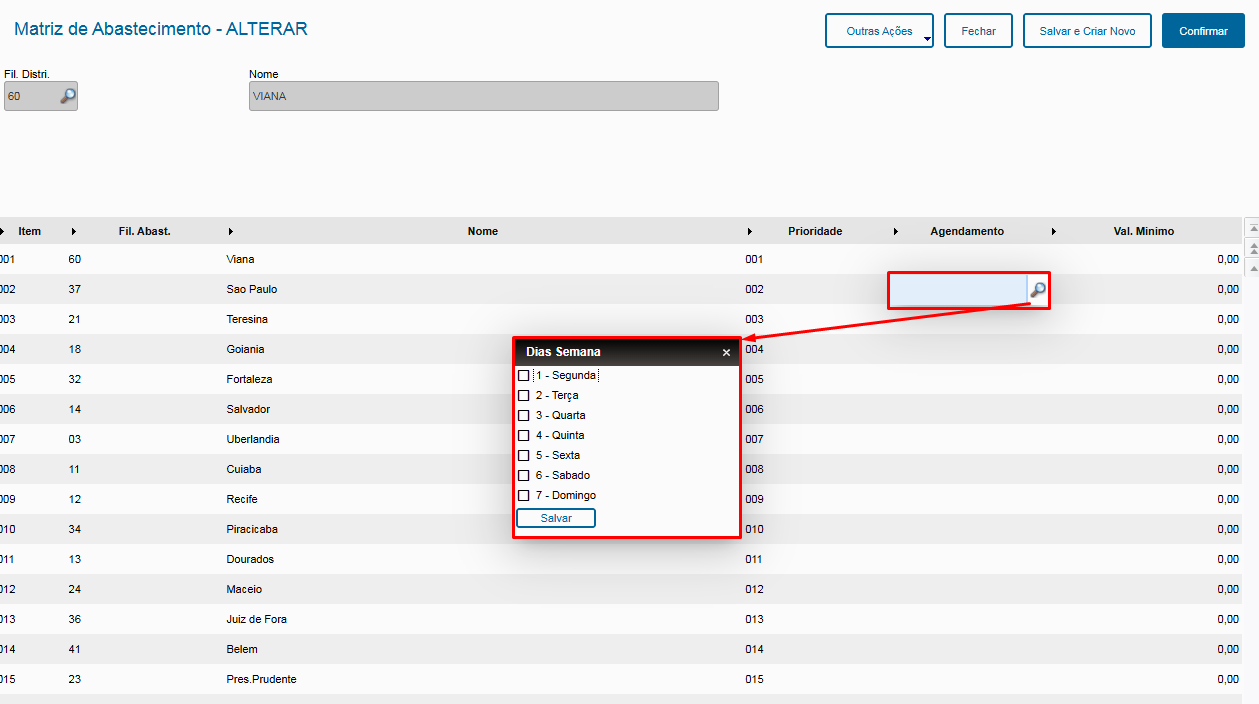Mark the 6 - Sabado checkbox
Screen dimensions: 1259x704
click(523, 476)
